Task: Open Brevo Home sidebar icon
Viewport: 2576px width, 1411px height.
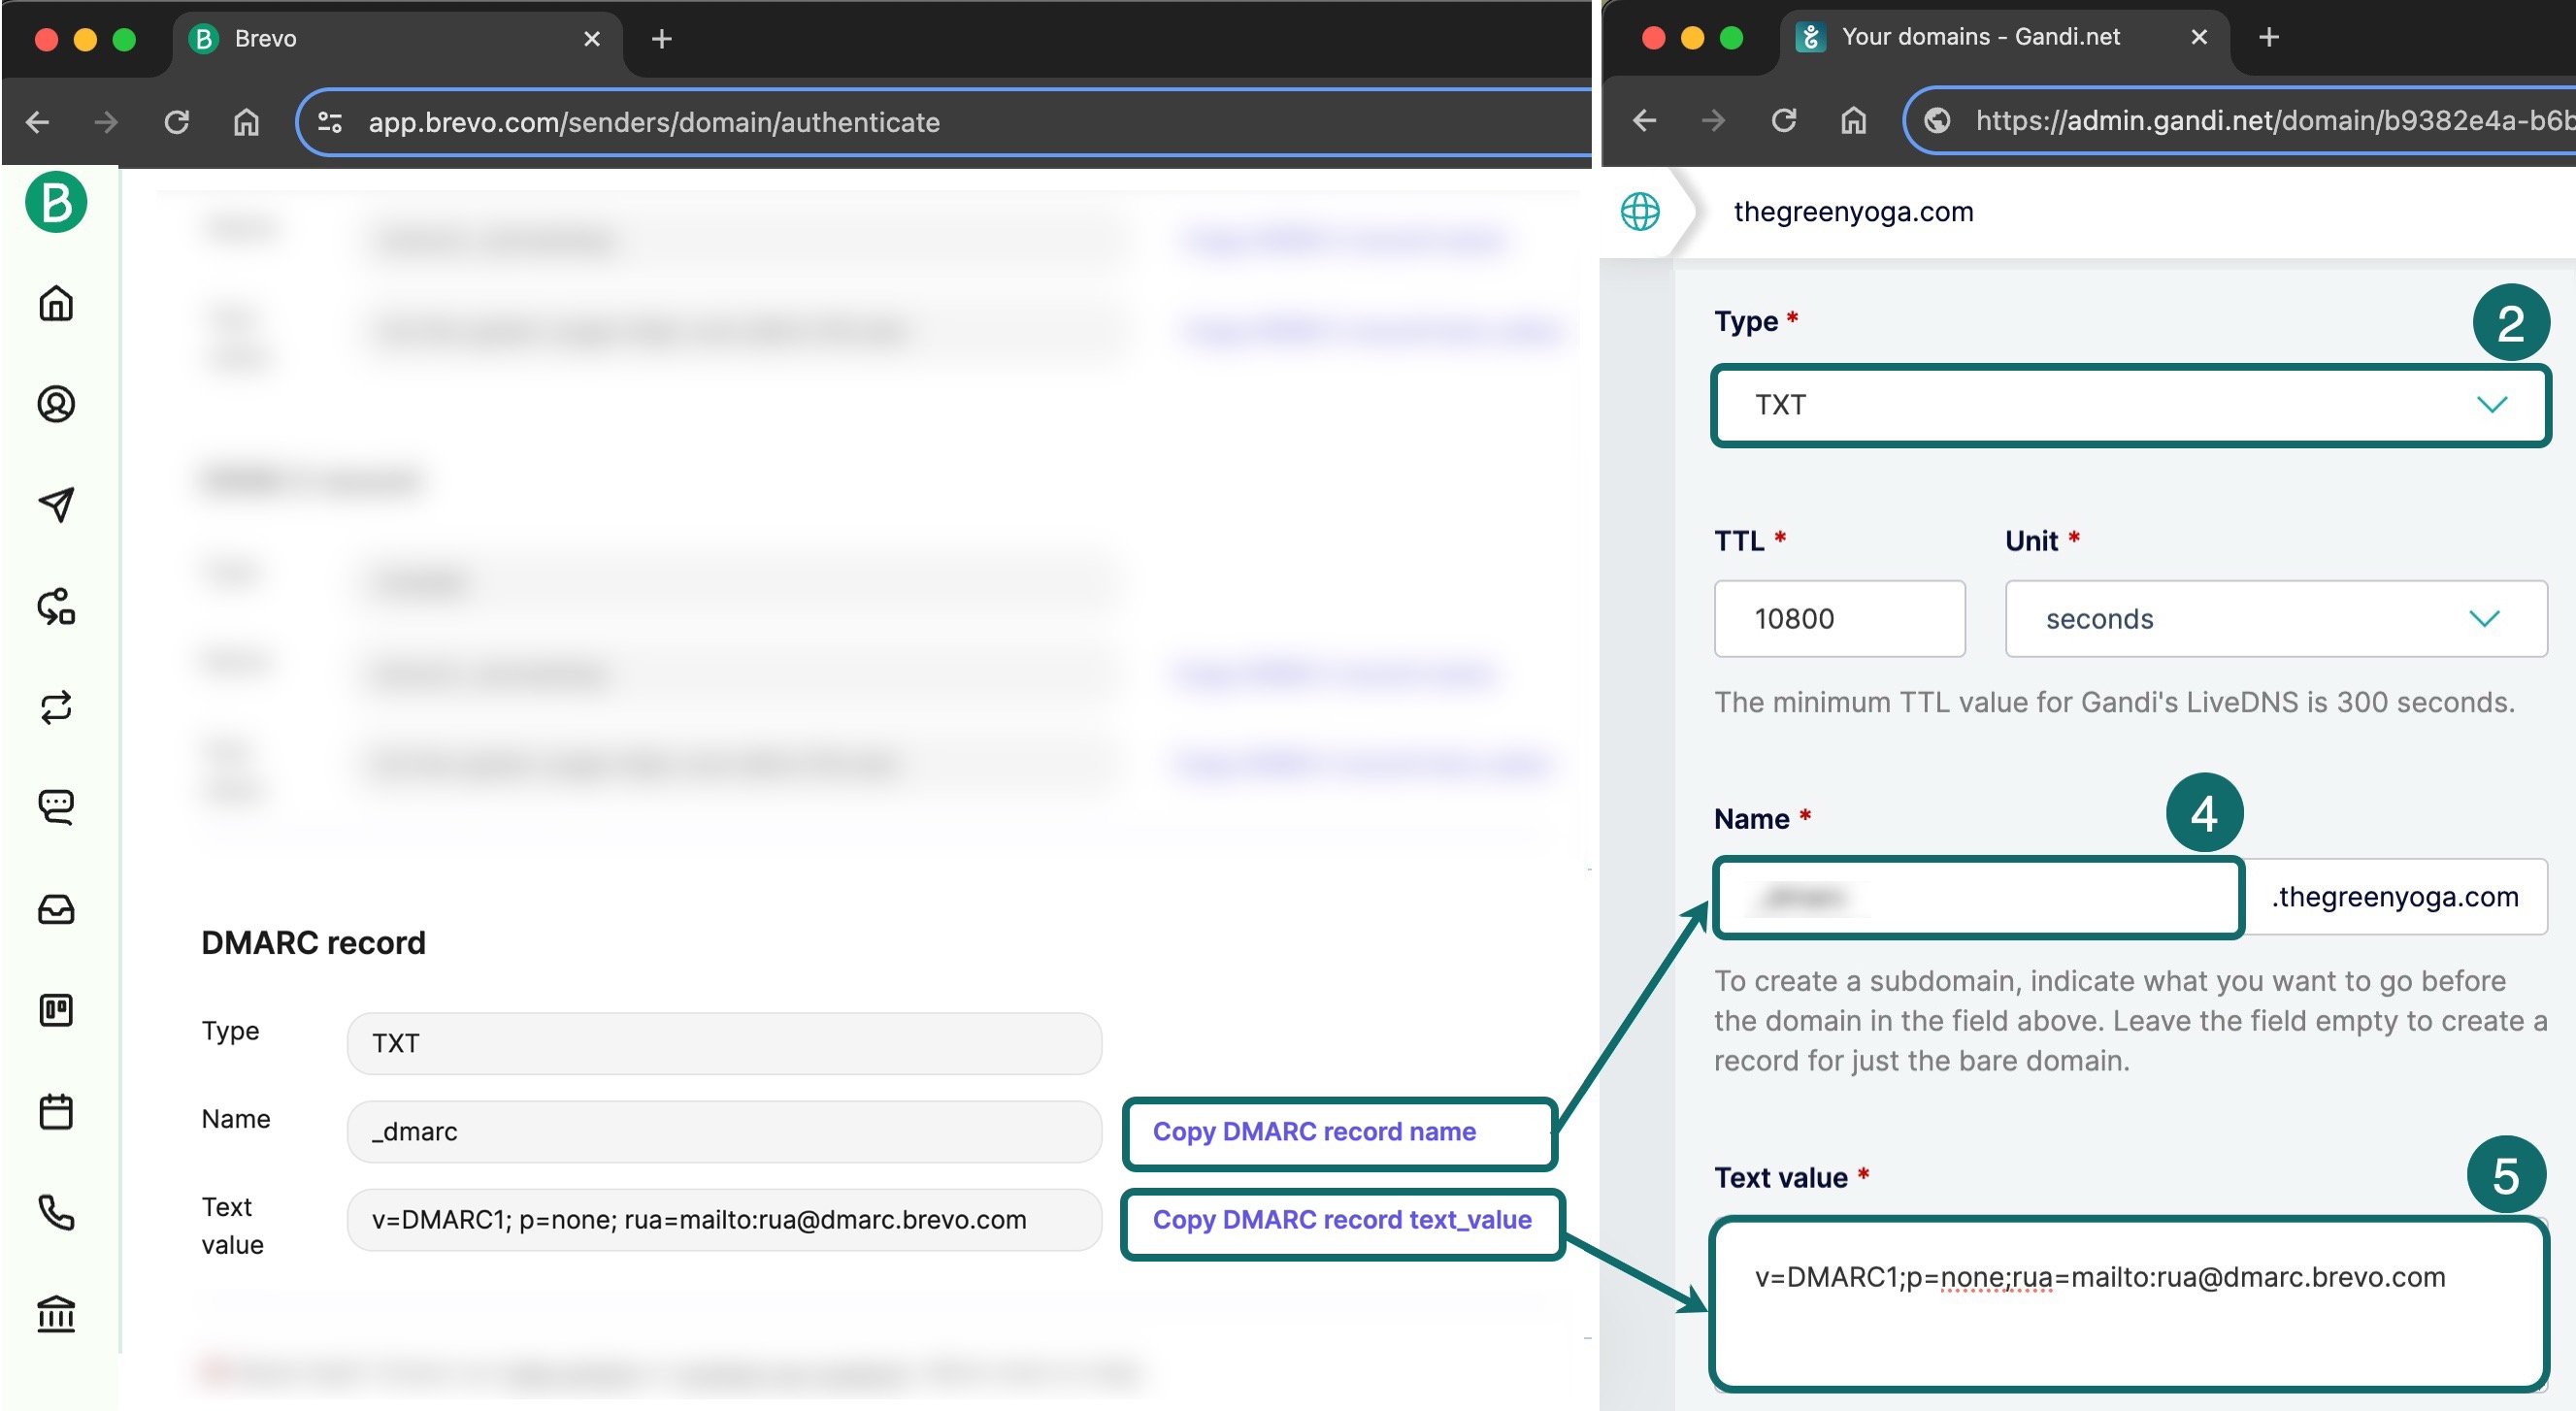Action: click(x=56, y=303)
